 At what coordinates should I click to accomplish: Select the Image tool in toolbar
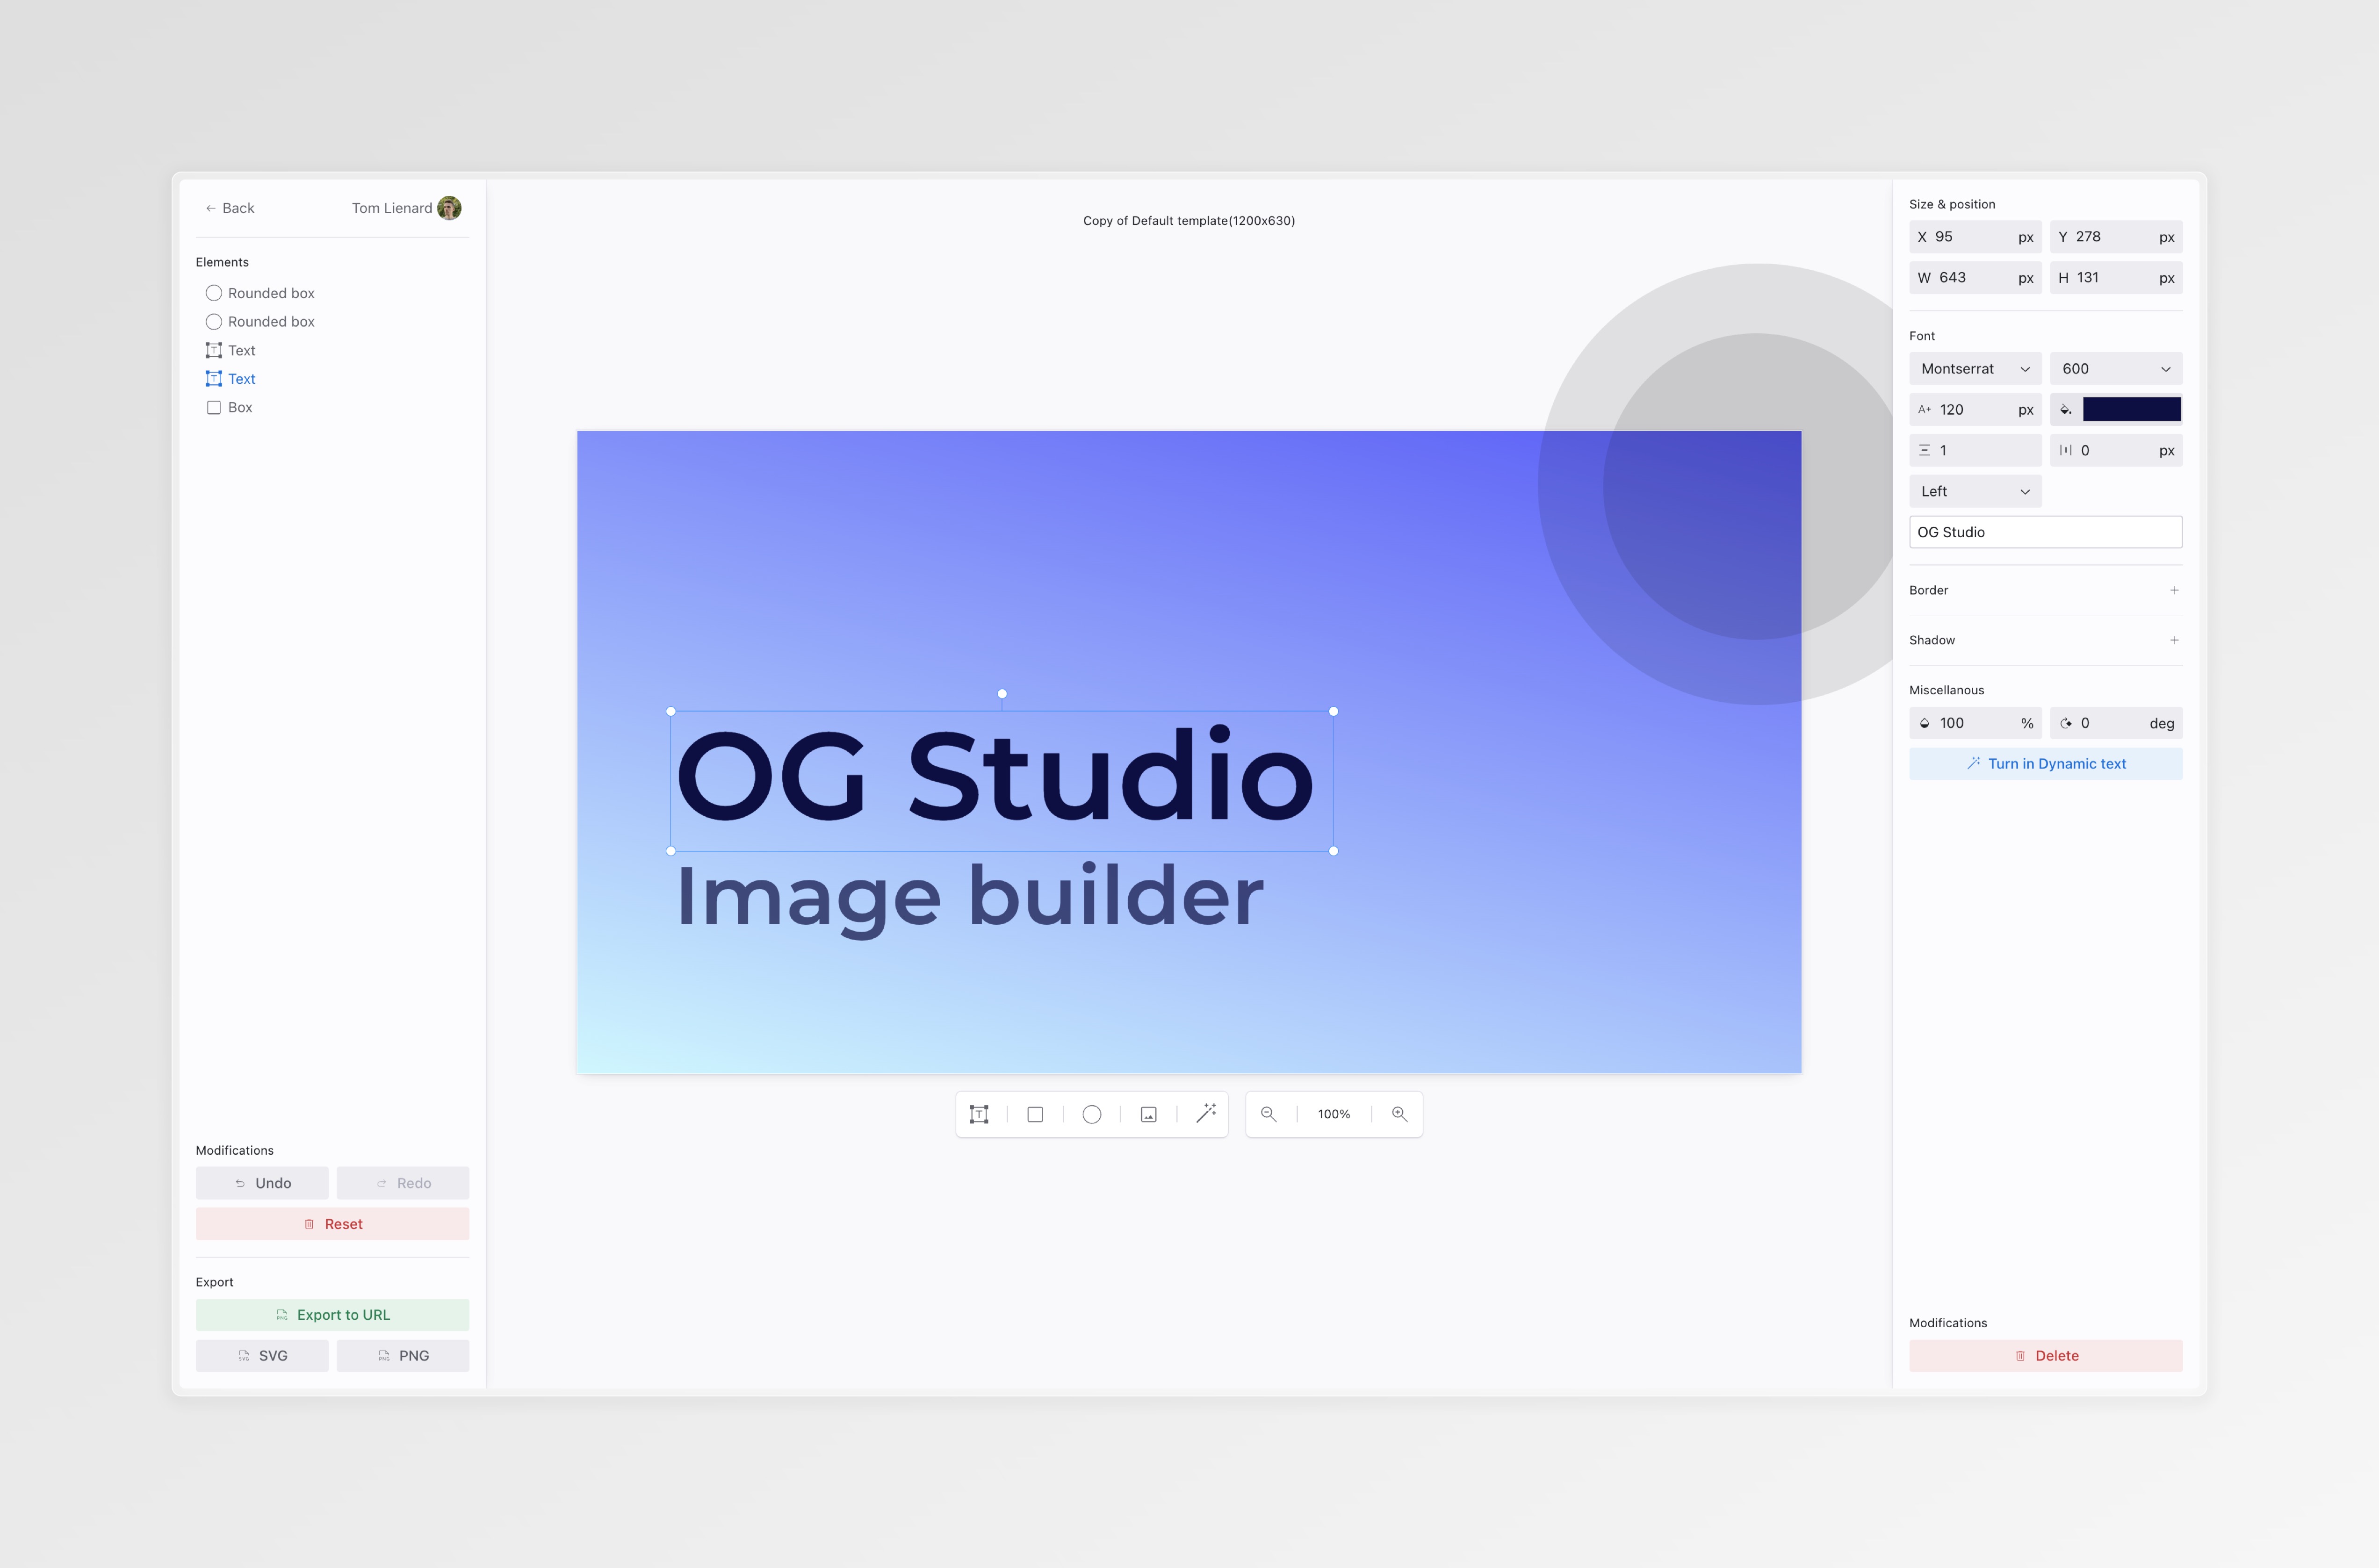click(1149, 1114)
